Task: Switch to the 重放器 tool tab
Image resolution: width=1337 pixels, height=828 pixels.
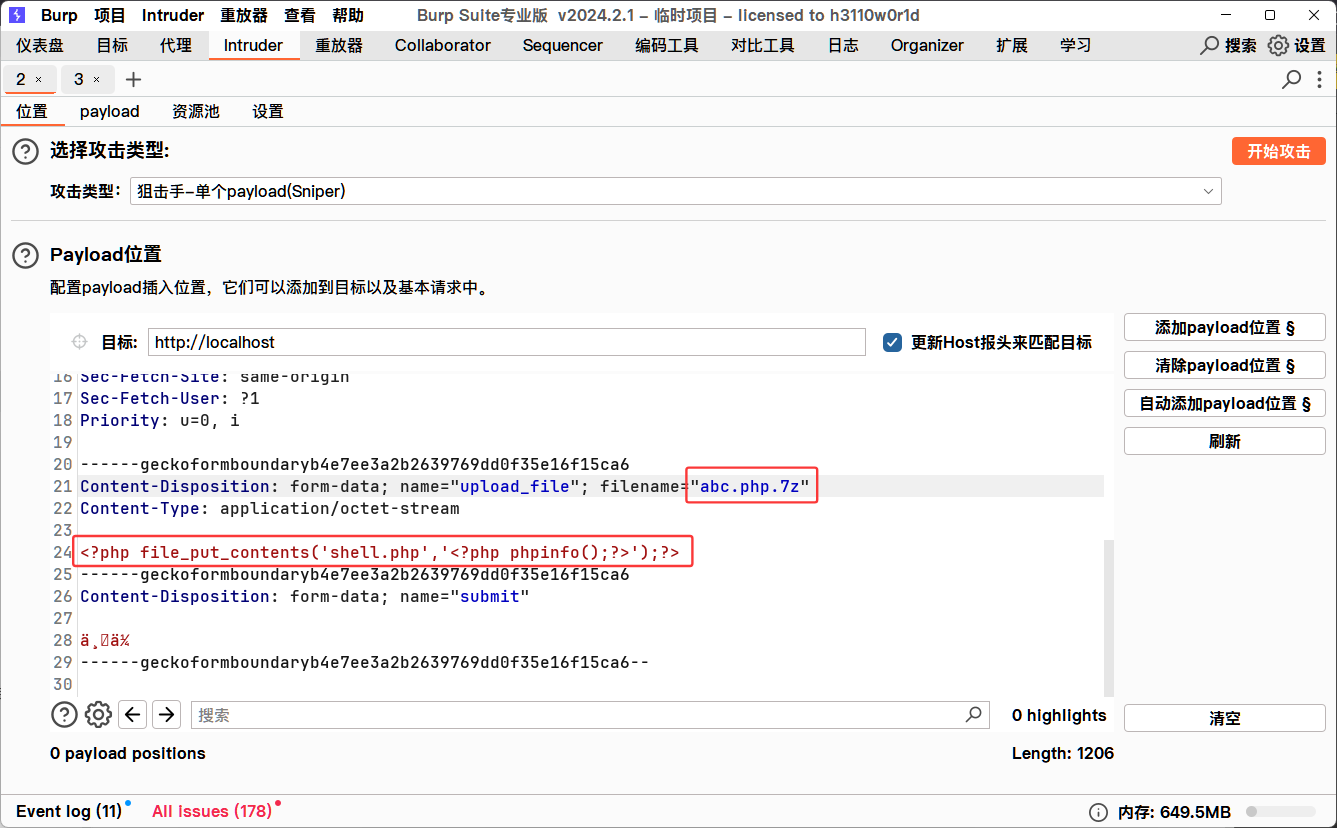Action: point(339,46)
